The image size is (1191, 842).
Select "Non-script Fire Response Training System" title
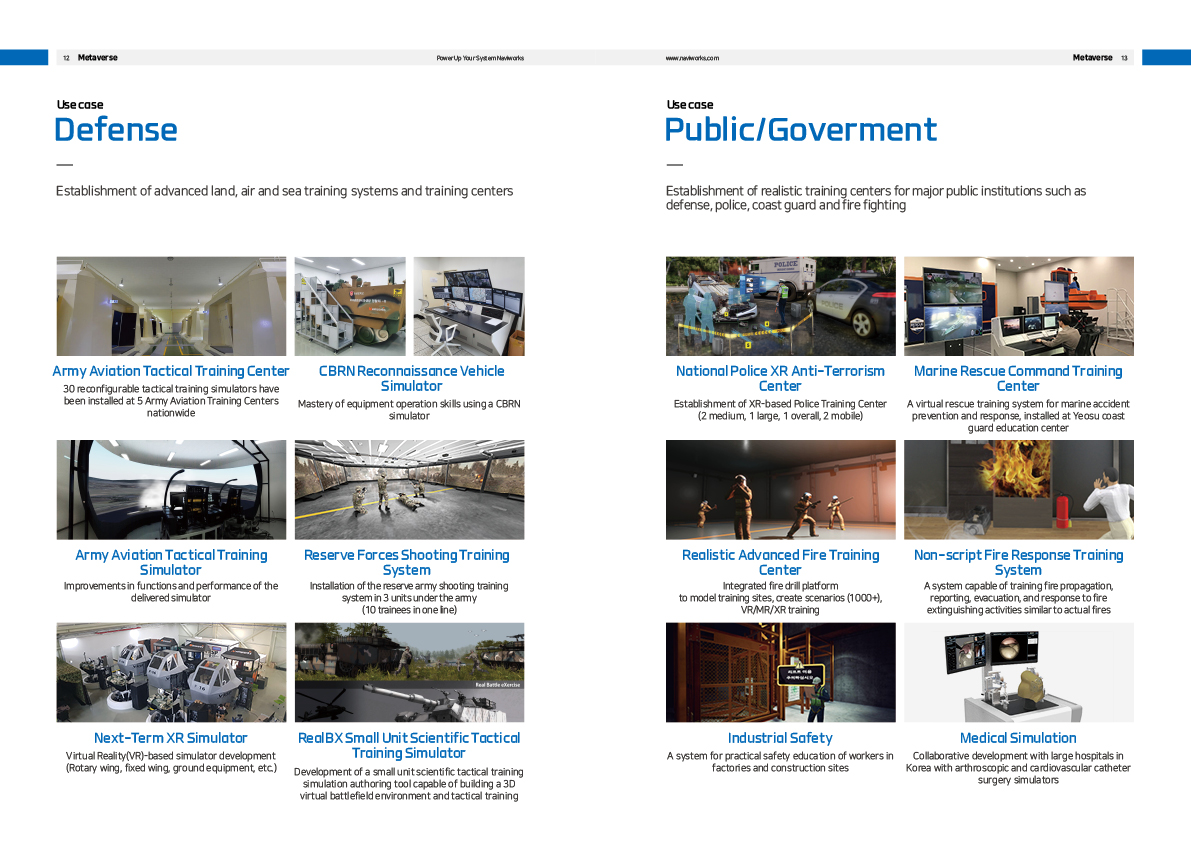pos(1019,563)
